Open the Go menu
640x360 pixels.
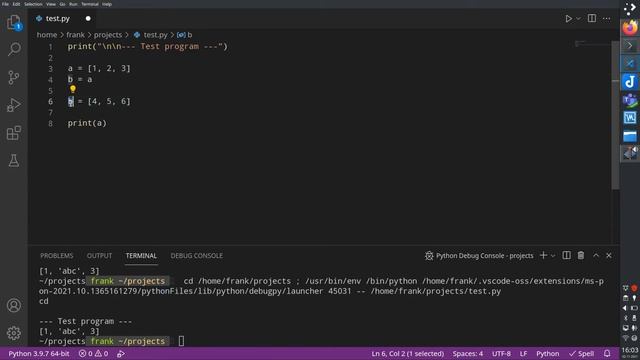click(x=62, y=4)
